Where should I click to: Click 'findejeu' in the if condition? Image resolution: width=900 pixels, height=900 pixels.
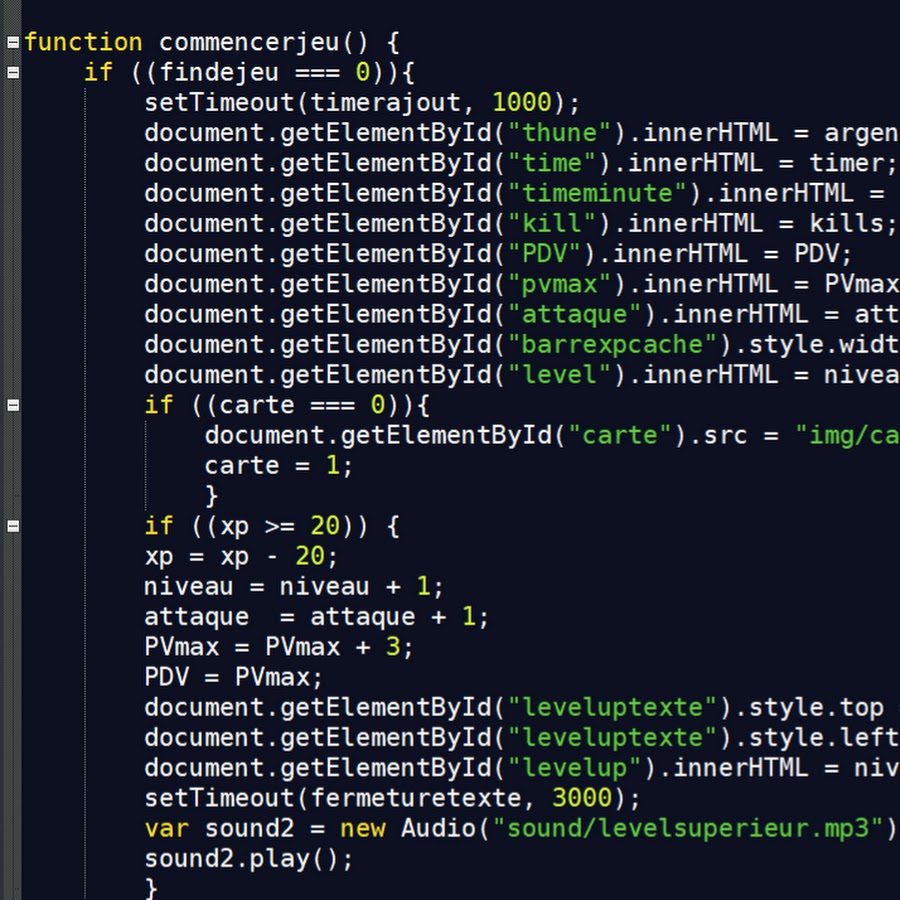click(x=219, y=73)
